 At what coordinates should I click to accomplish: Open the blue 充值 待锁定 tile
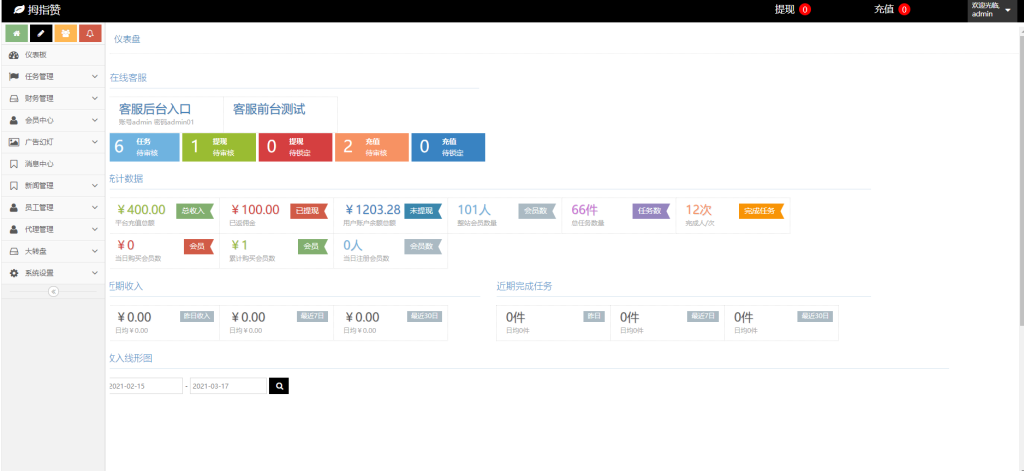pyautogui.click(x=448, y=147)
